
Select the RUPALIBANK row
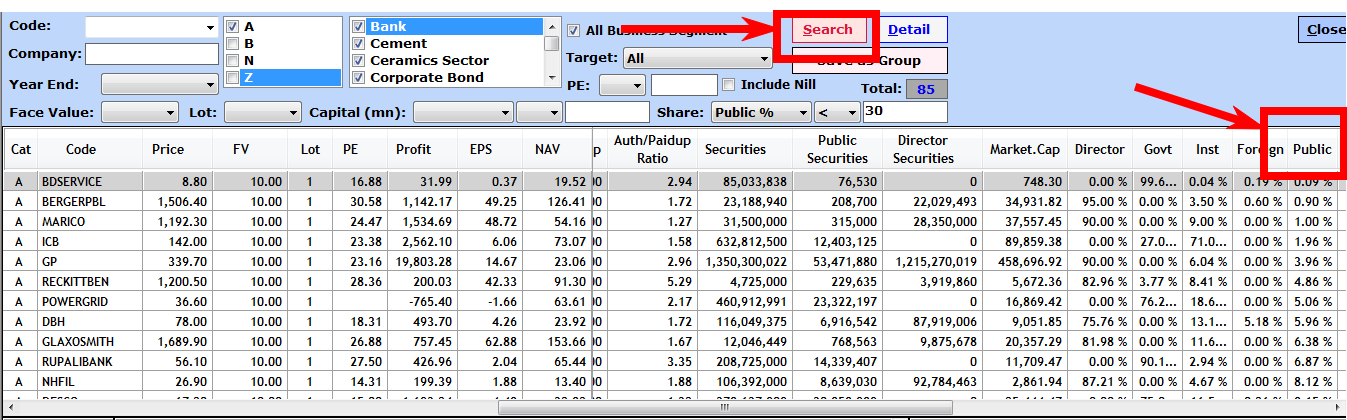671,361
